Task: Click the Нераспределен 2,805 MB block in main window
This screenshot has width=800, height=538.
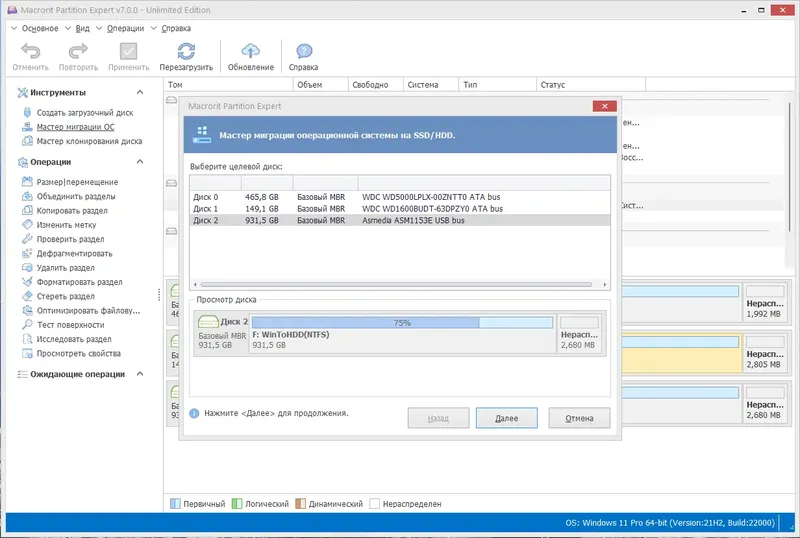Action: (764, 352)
